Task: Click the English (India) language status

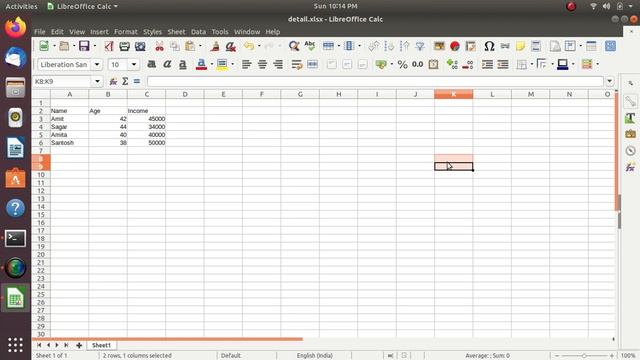Action: coord(315,356)
